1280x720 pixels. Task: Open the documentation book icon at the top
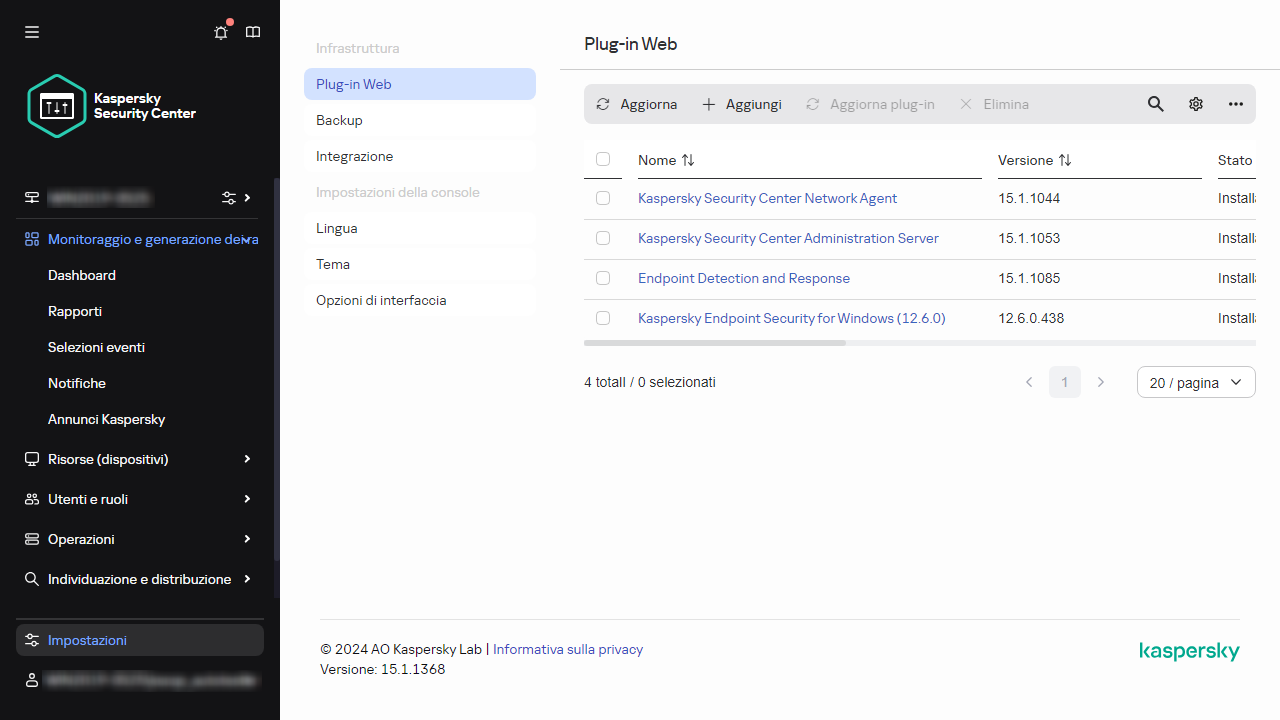click(x=252, y=32)
